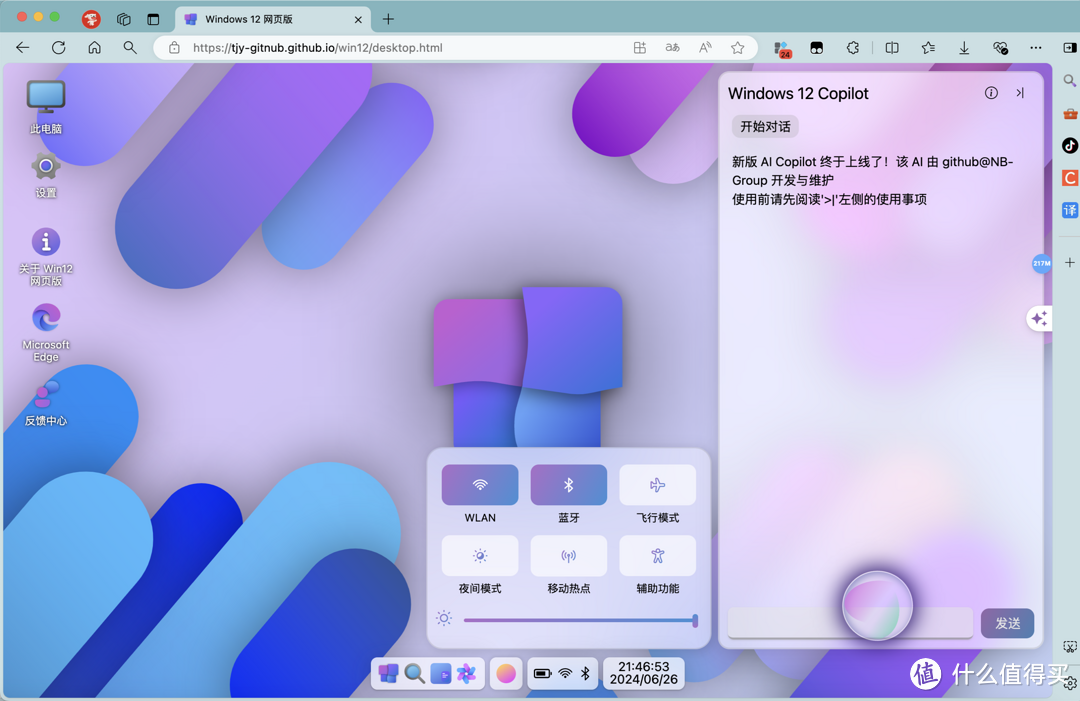Open the favorites list icon
Screen dimensions: 1080x701
(928, 48)
